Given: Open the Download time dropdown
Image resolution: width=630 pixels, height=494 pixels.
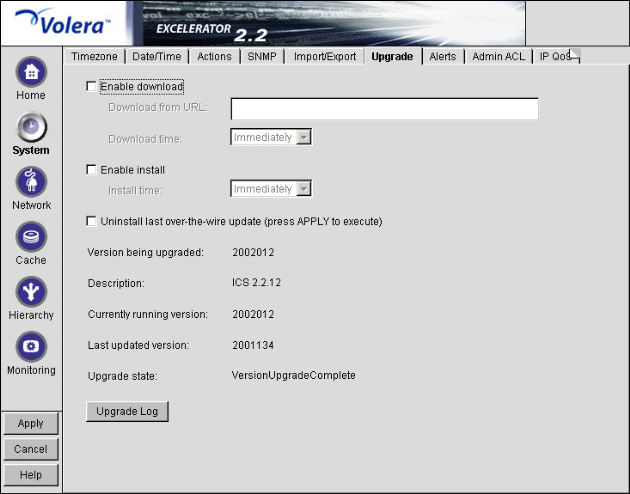Looking at the screenshot, I should (271, 137).
